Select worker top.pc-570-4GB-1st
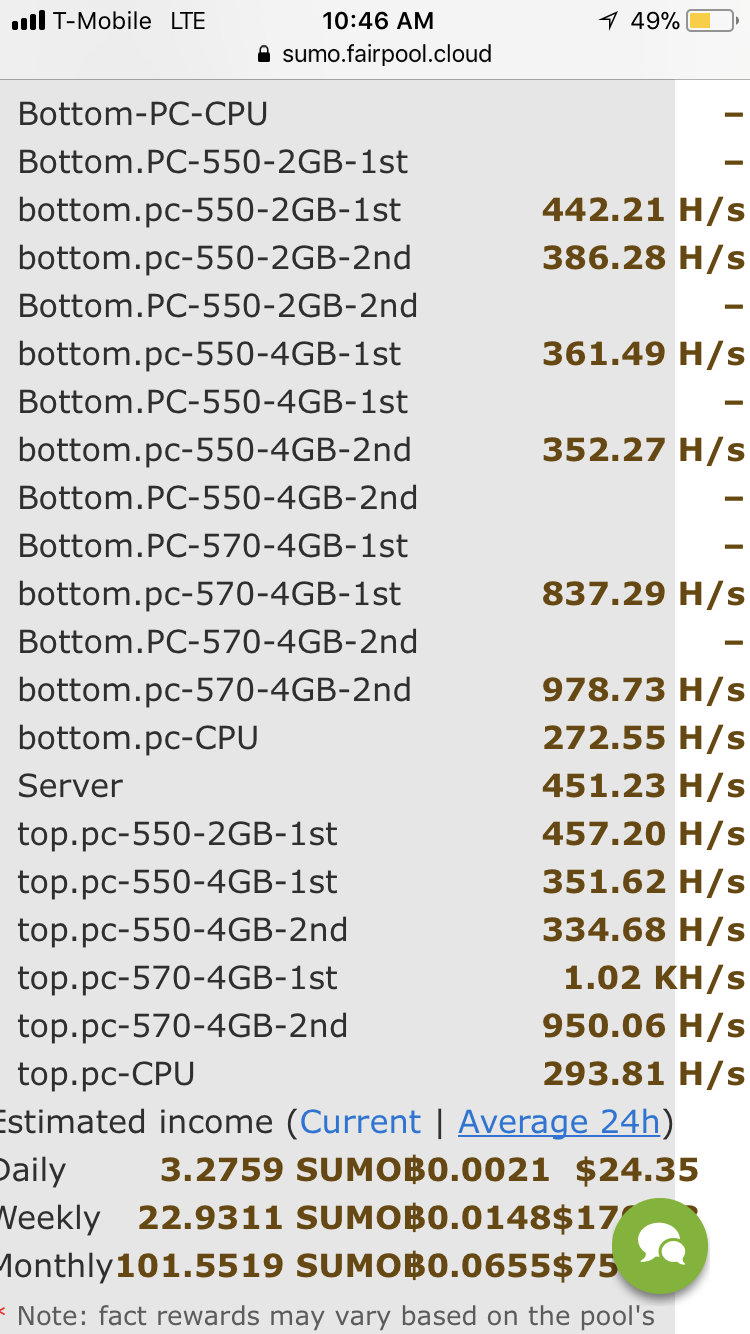 (178, 978)
